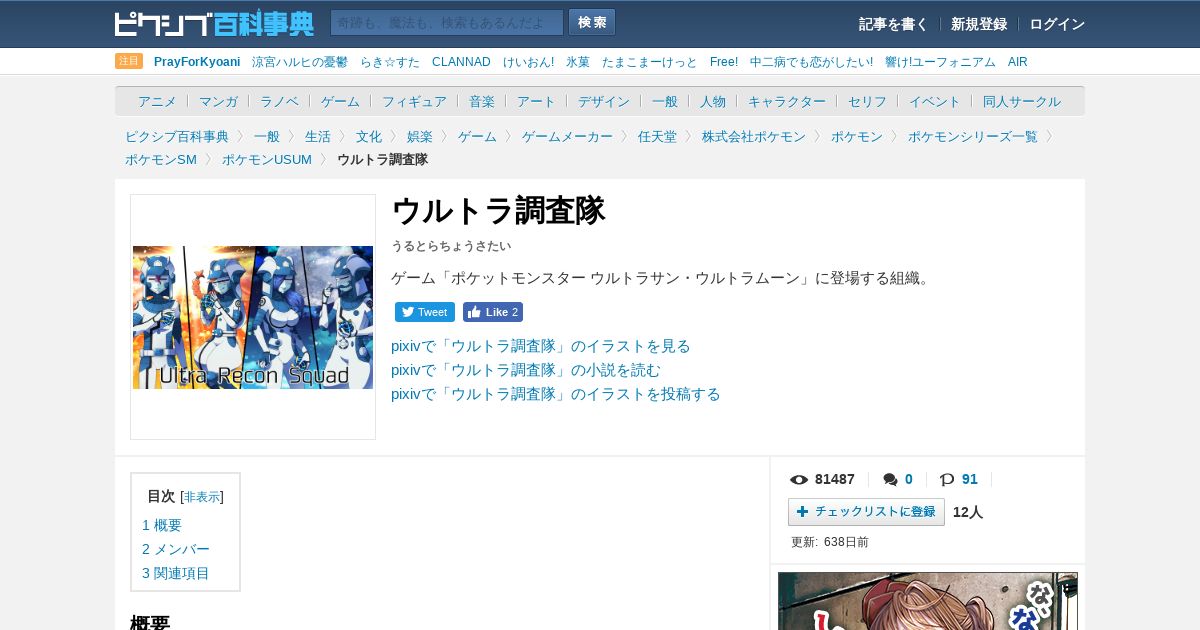This screenshot has height=630, width=1200.
Task: Open the ラノベ category tab
Action: tap(279, 101)
